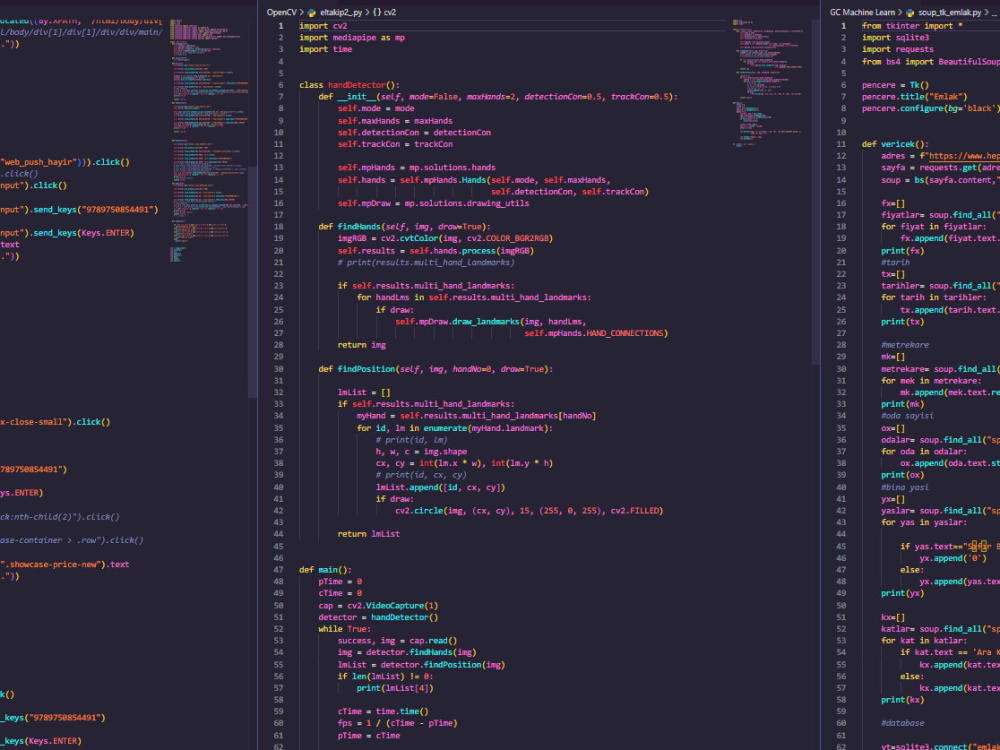Open the OpenCV folder breadcrumb
1000x750 pixels.
[281, 12]
